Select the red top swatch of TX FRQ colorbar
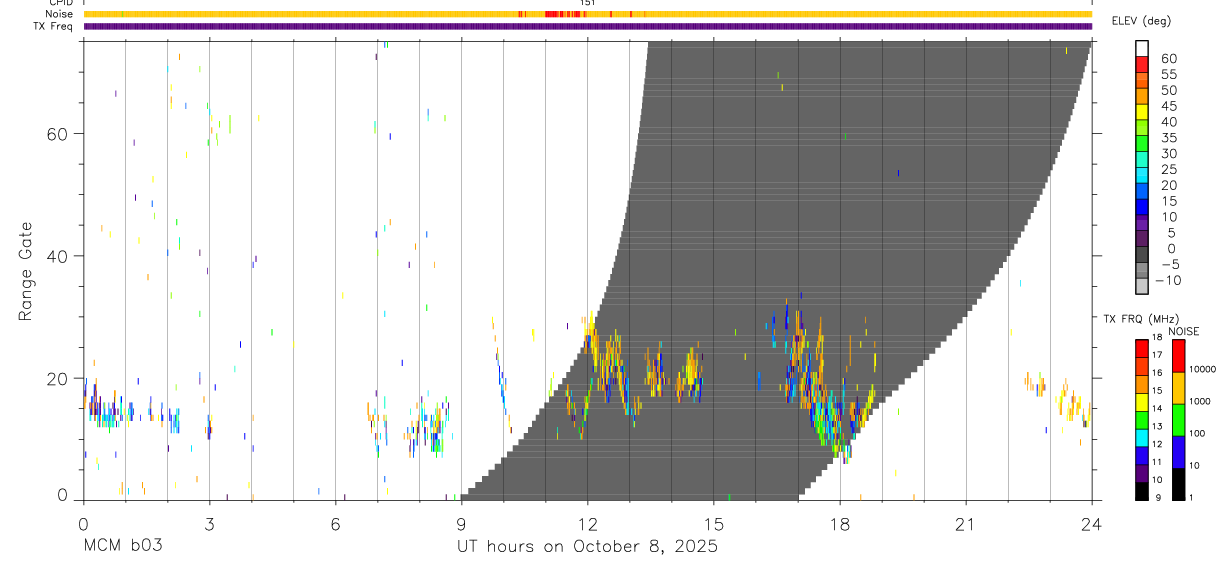 tap(1142, 348)
